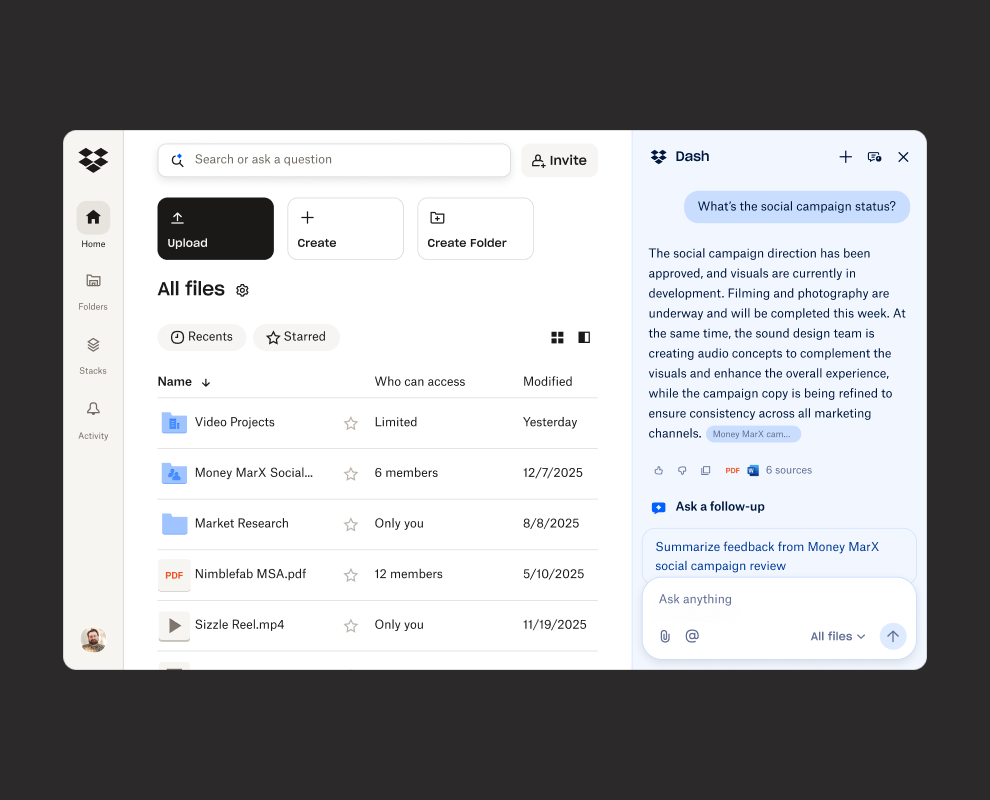Open the 6 sources link
Screen dimensions: 990x800
(789, 470)
